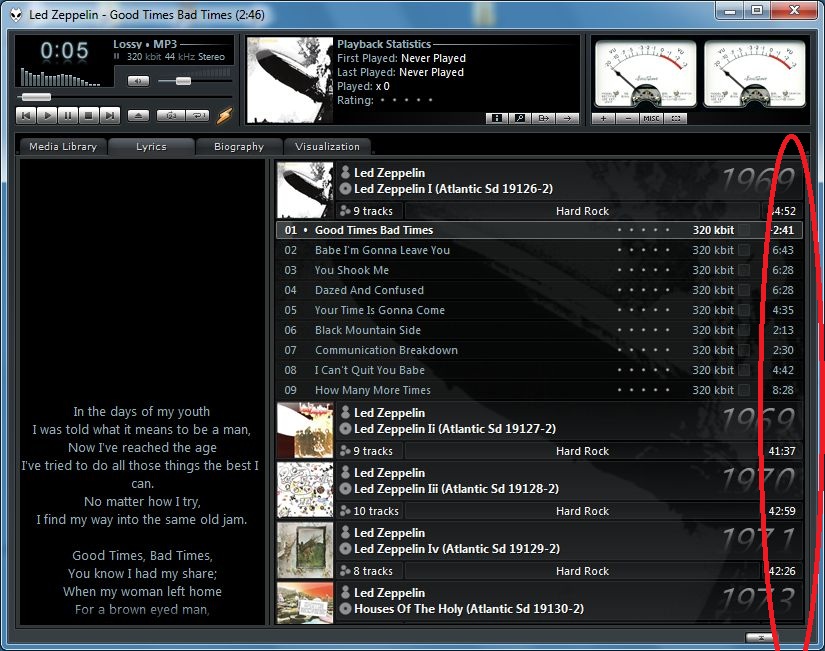The image size is (825, 651).
Task: Open the Visualization tab
Action: coord(327,147)
